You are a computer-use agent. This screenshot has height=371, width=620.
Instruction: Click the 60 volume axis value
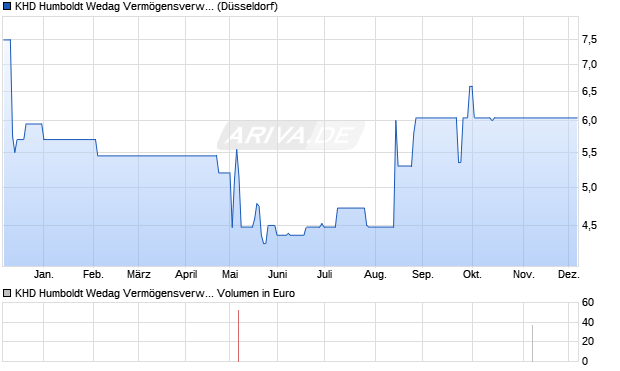tap(588, 302)
